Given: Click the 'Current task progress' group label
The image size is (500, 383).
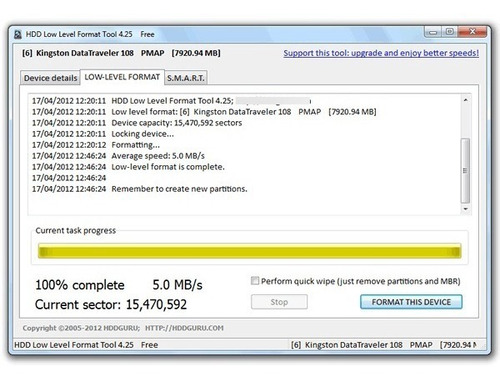Looking at the screenshot, I should [x=76, y=231].
